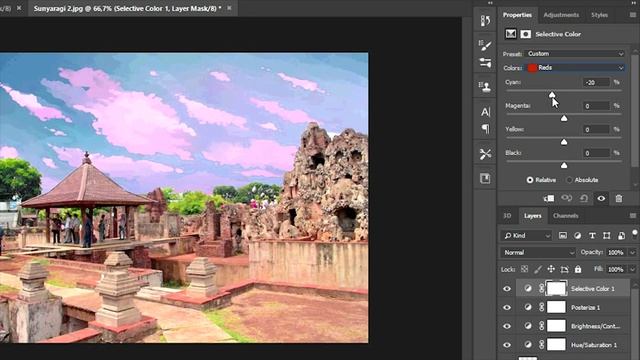Delete this adjustment layer trash icon
The width and height of the screenshot is (640, 360).
pos(619,198)
